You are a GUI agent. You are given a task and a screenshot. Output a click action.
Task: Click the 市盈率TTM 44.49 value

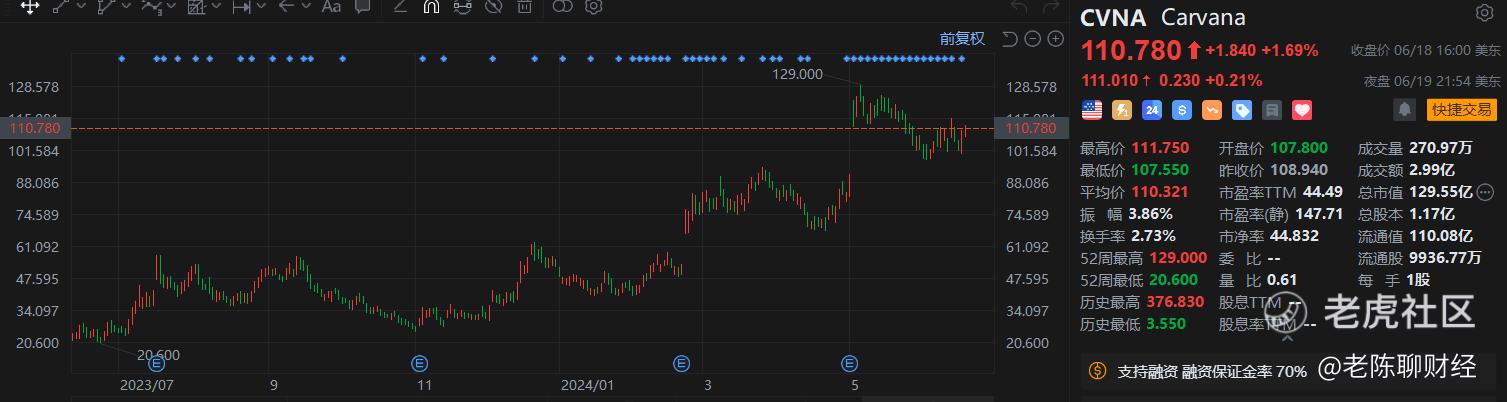coord(1321,192)
